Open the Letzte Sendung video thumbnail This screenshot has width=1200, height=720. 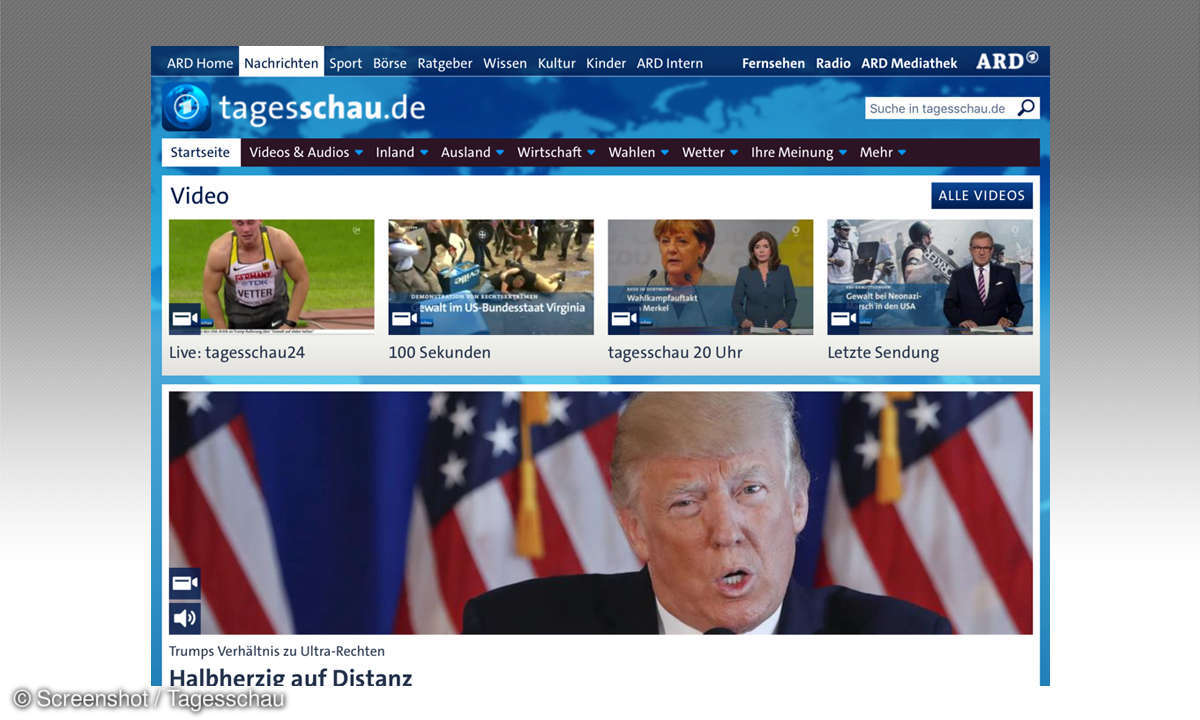click(x=930, y=277)
